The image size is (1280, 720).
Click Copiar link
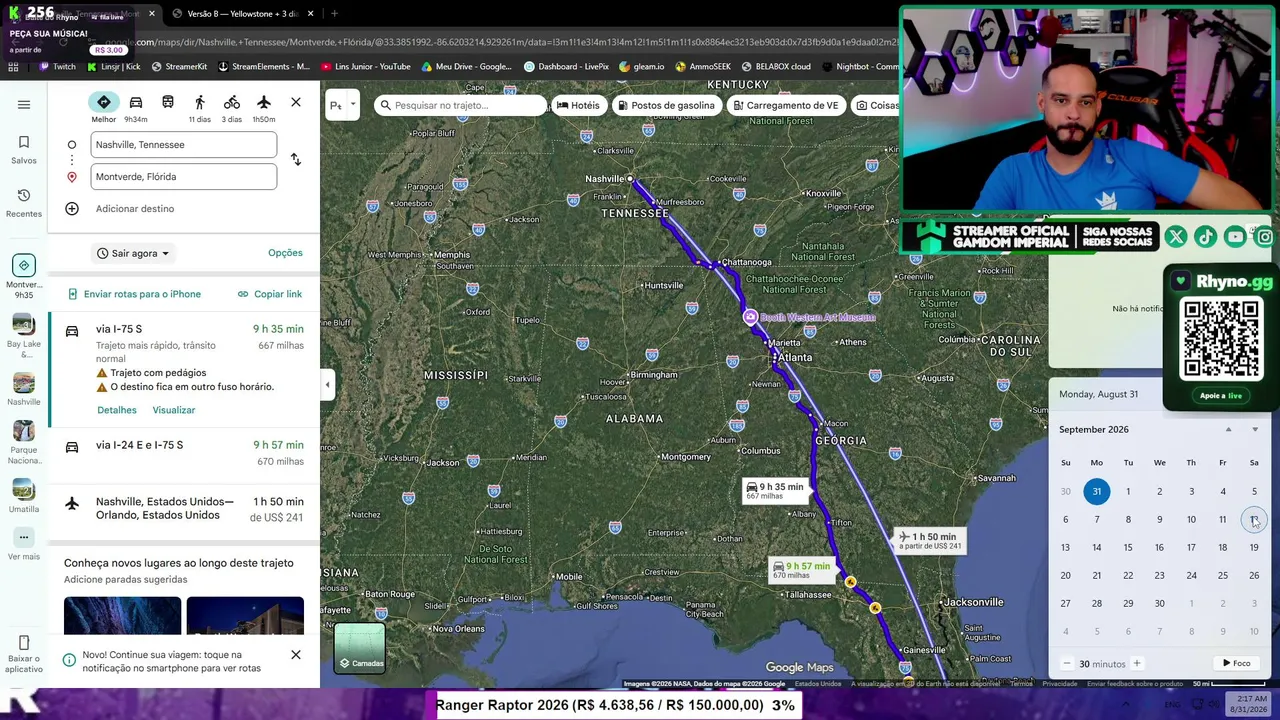(x=270, y=294)
